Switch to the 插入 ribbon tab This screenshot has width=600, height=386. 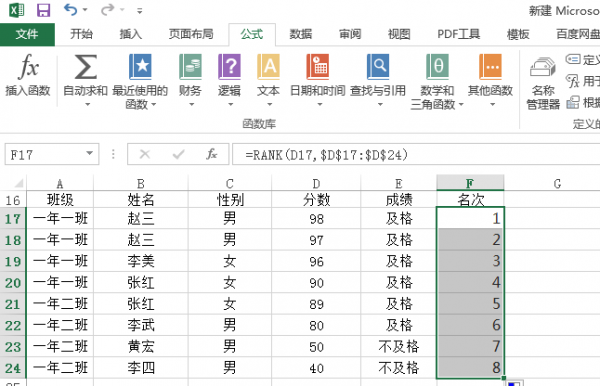click(x=131, y=34)
